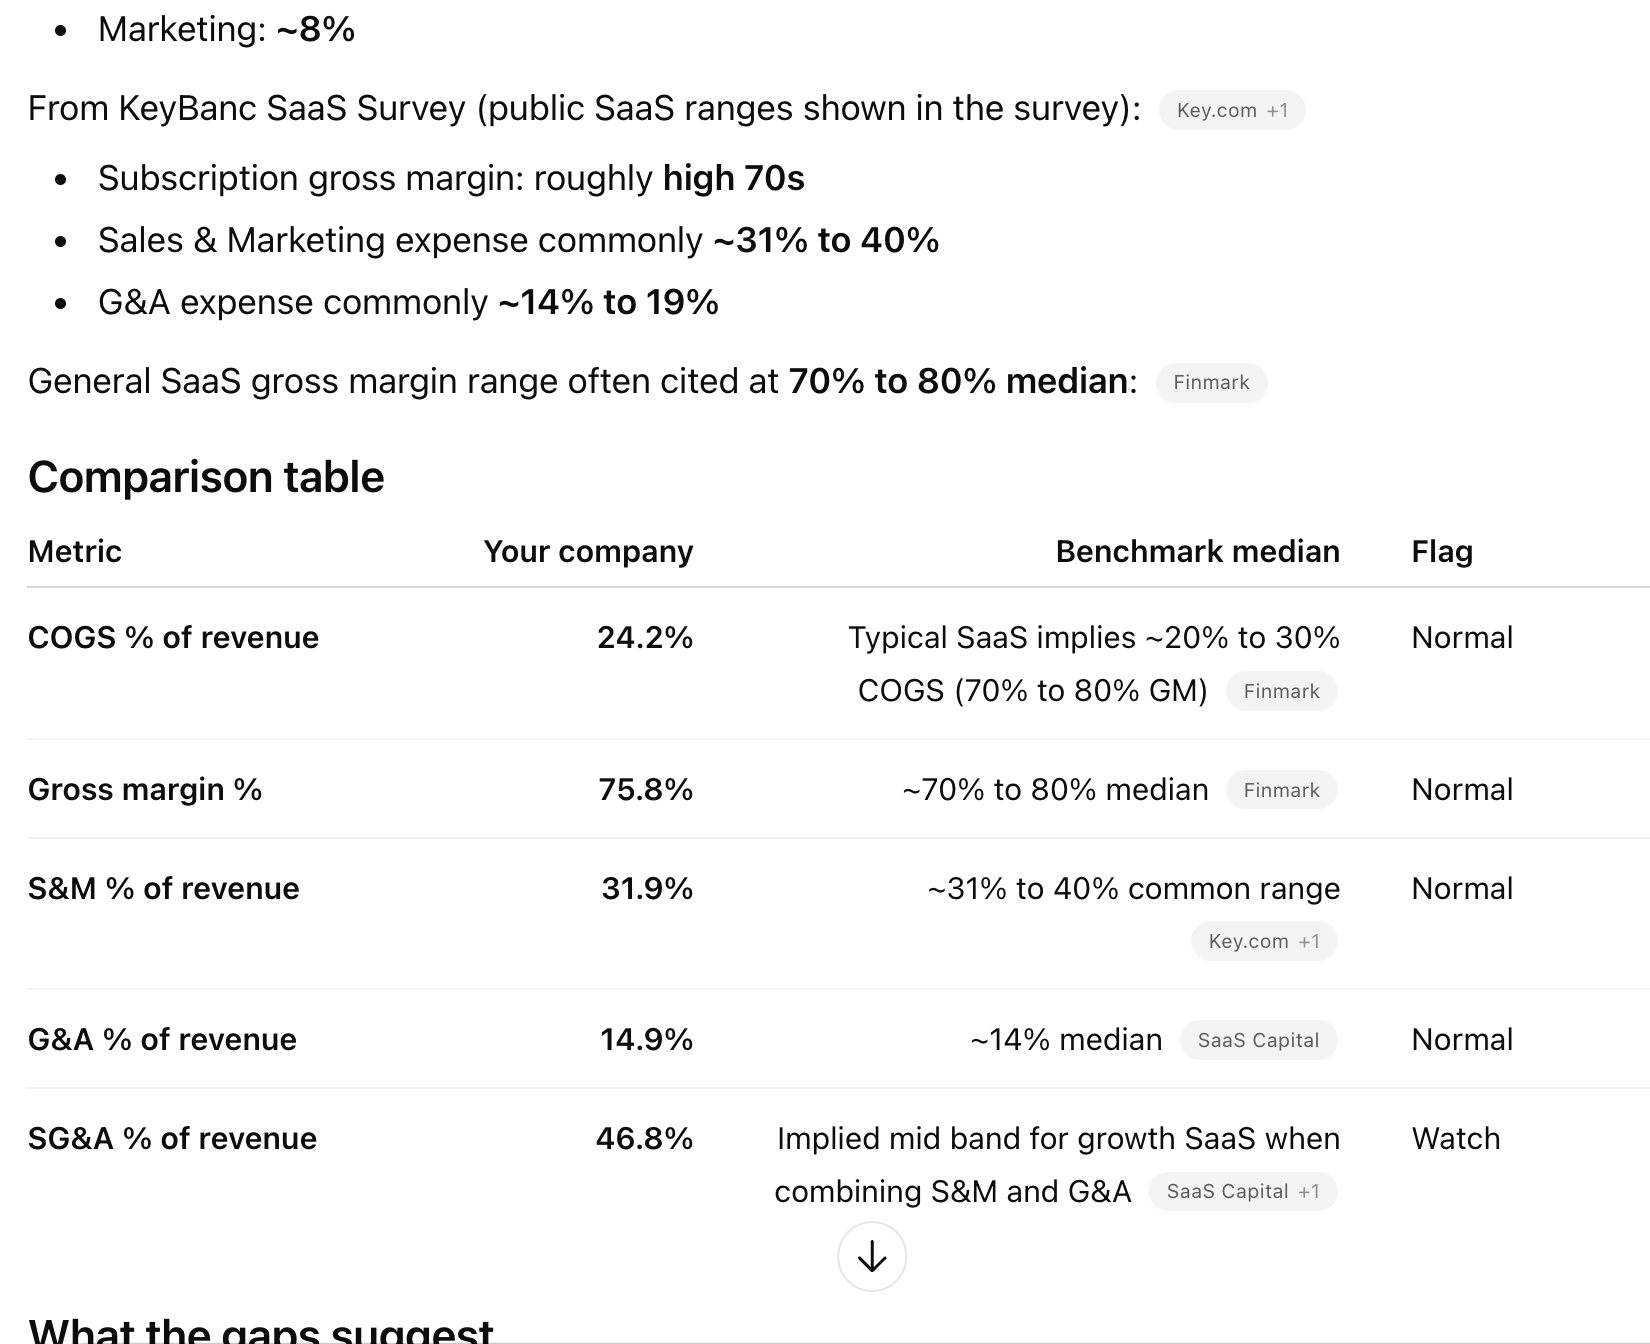Click the 24.2% COGS value cell
Screen dimensions: 1650x1344
[645, 637]
